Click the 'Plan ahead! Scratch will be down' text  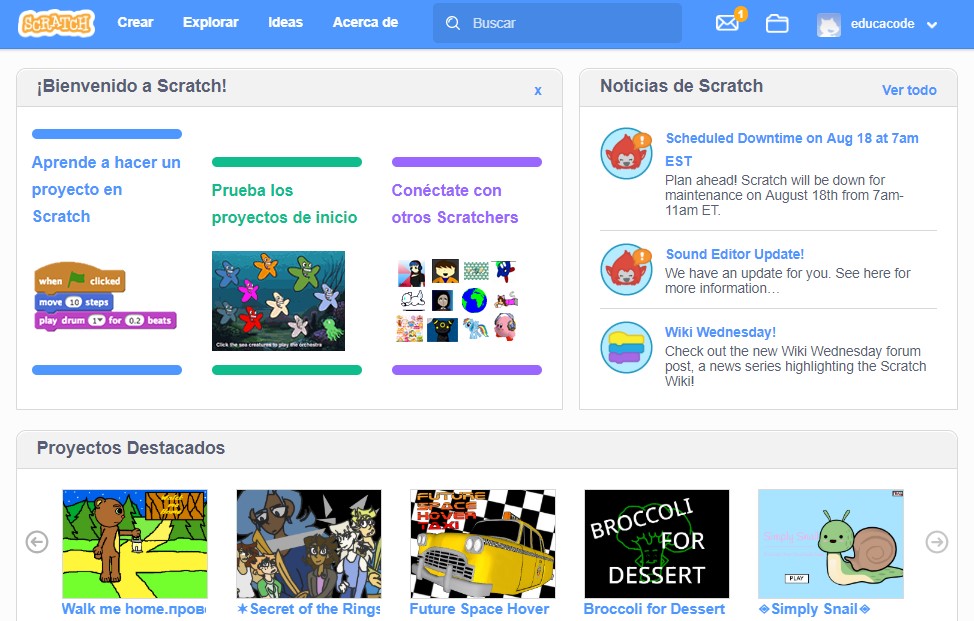coord(785,195)
